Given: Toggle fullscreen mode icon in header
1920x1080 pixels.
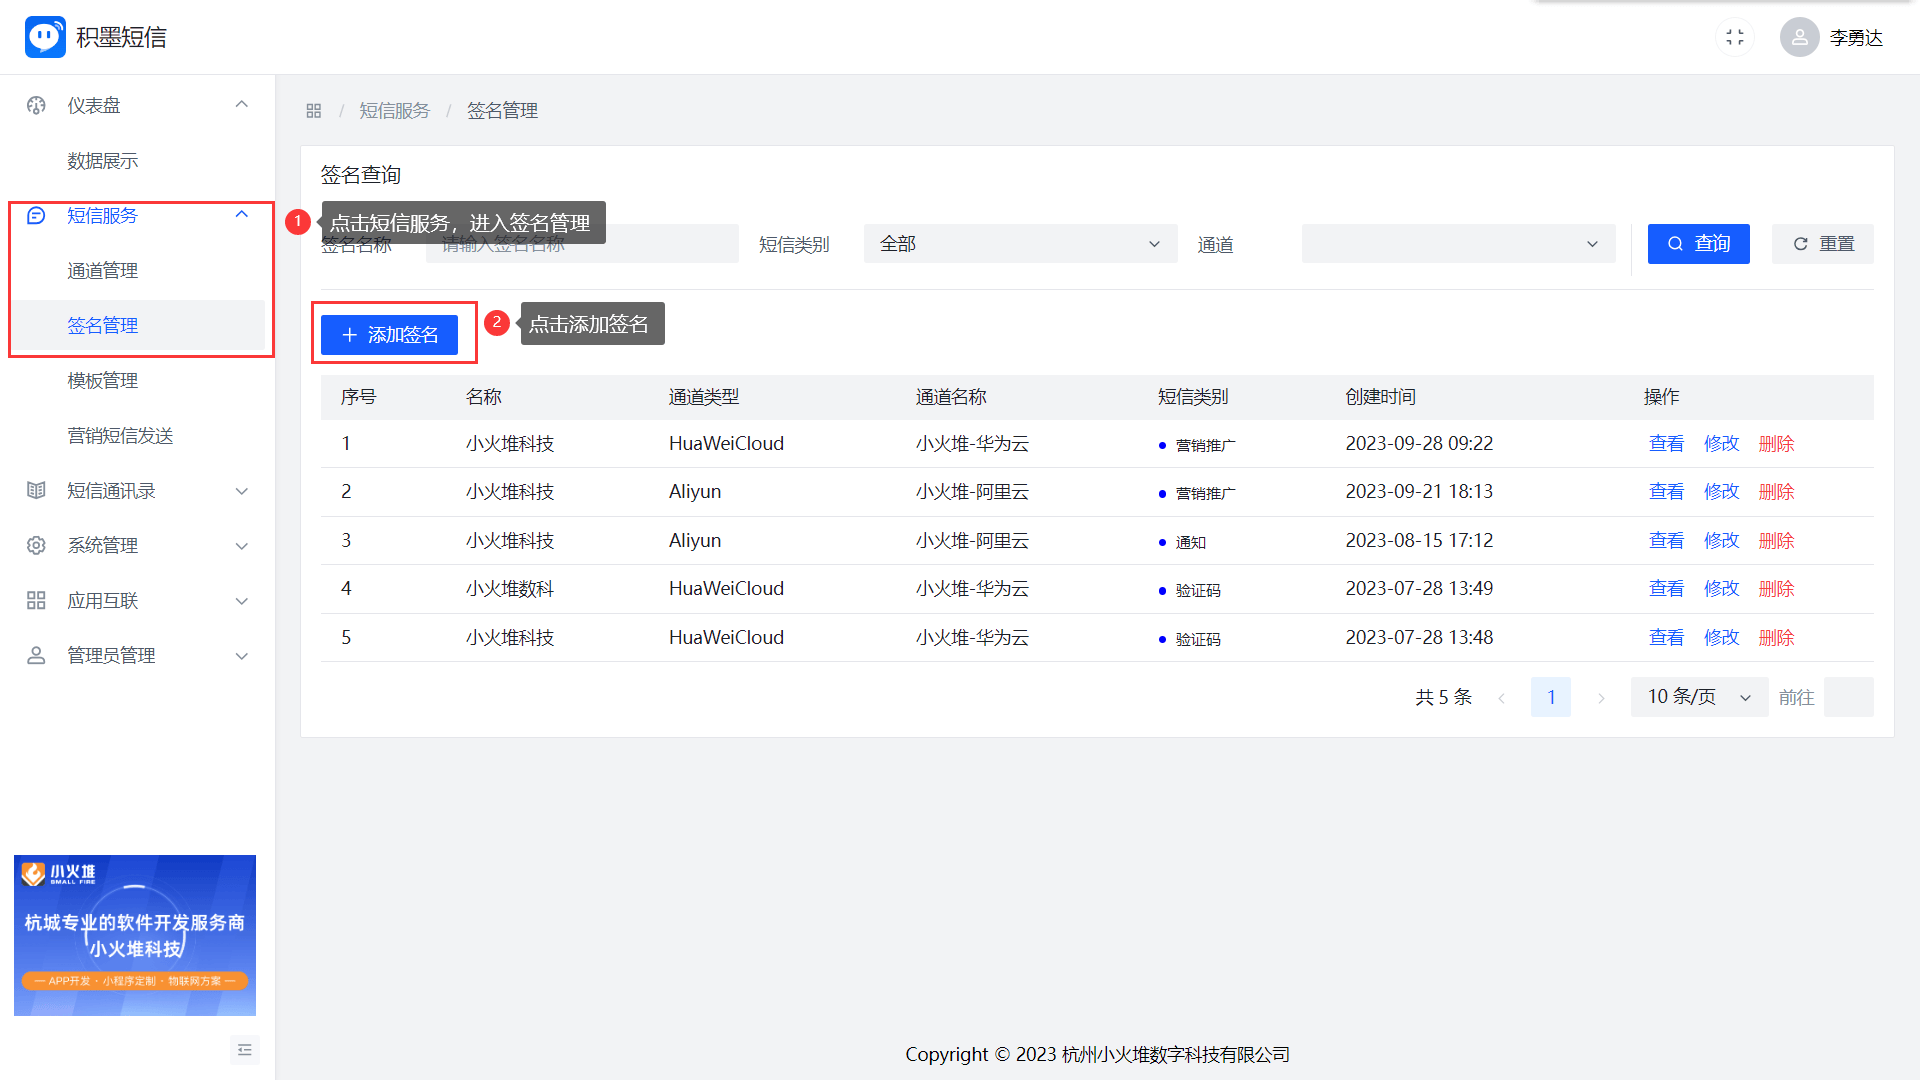Looking at the screenshot, I should 1735,37.
